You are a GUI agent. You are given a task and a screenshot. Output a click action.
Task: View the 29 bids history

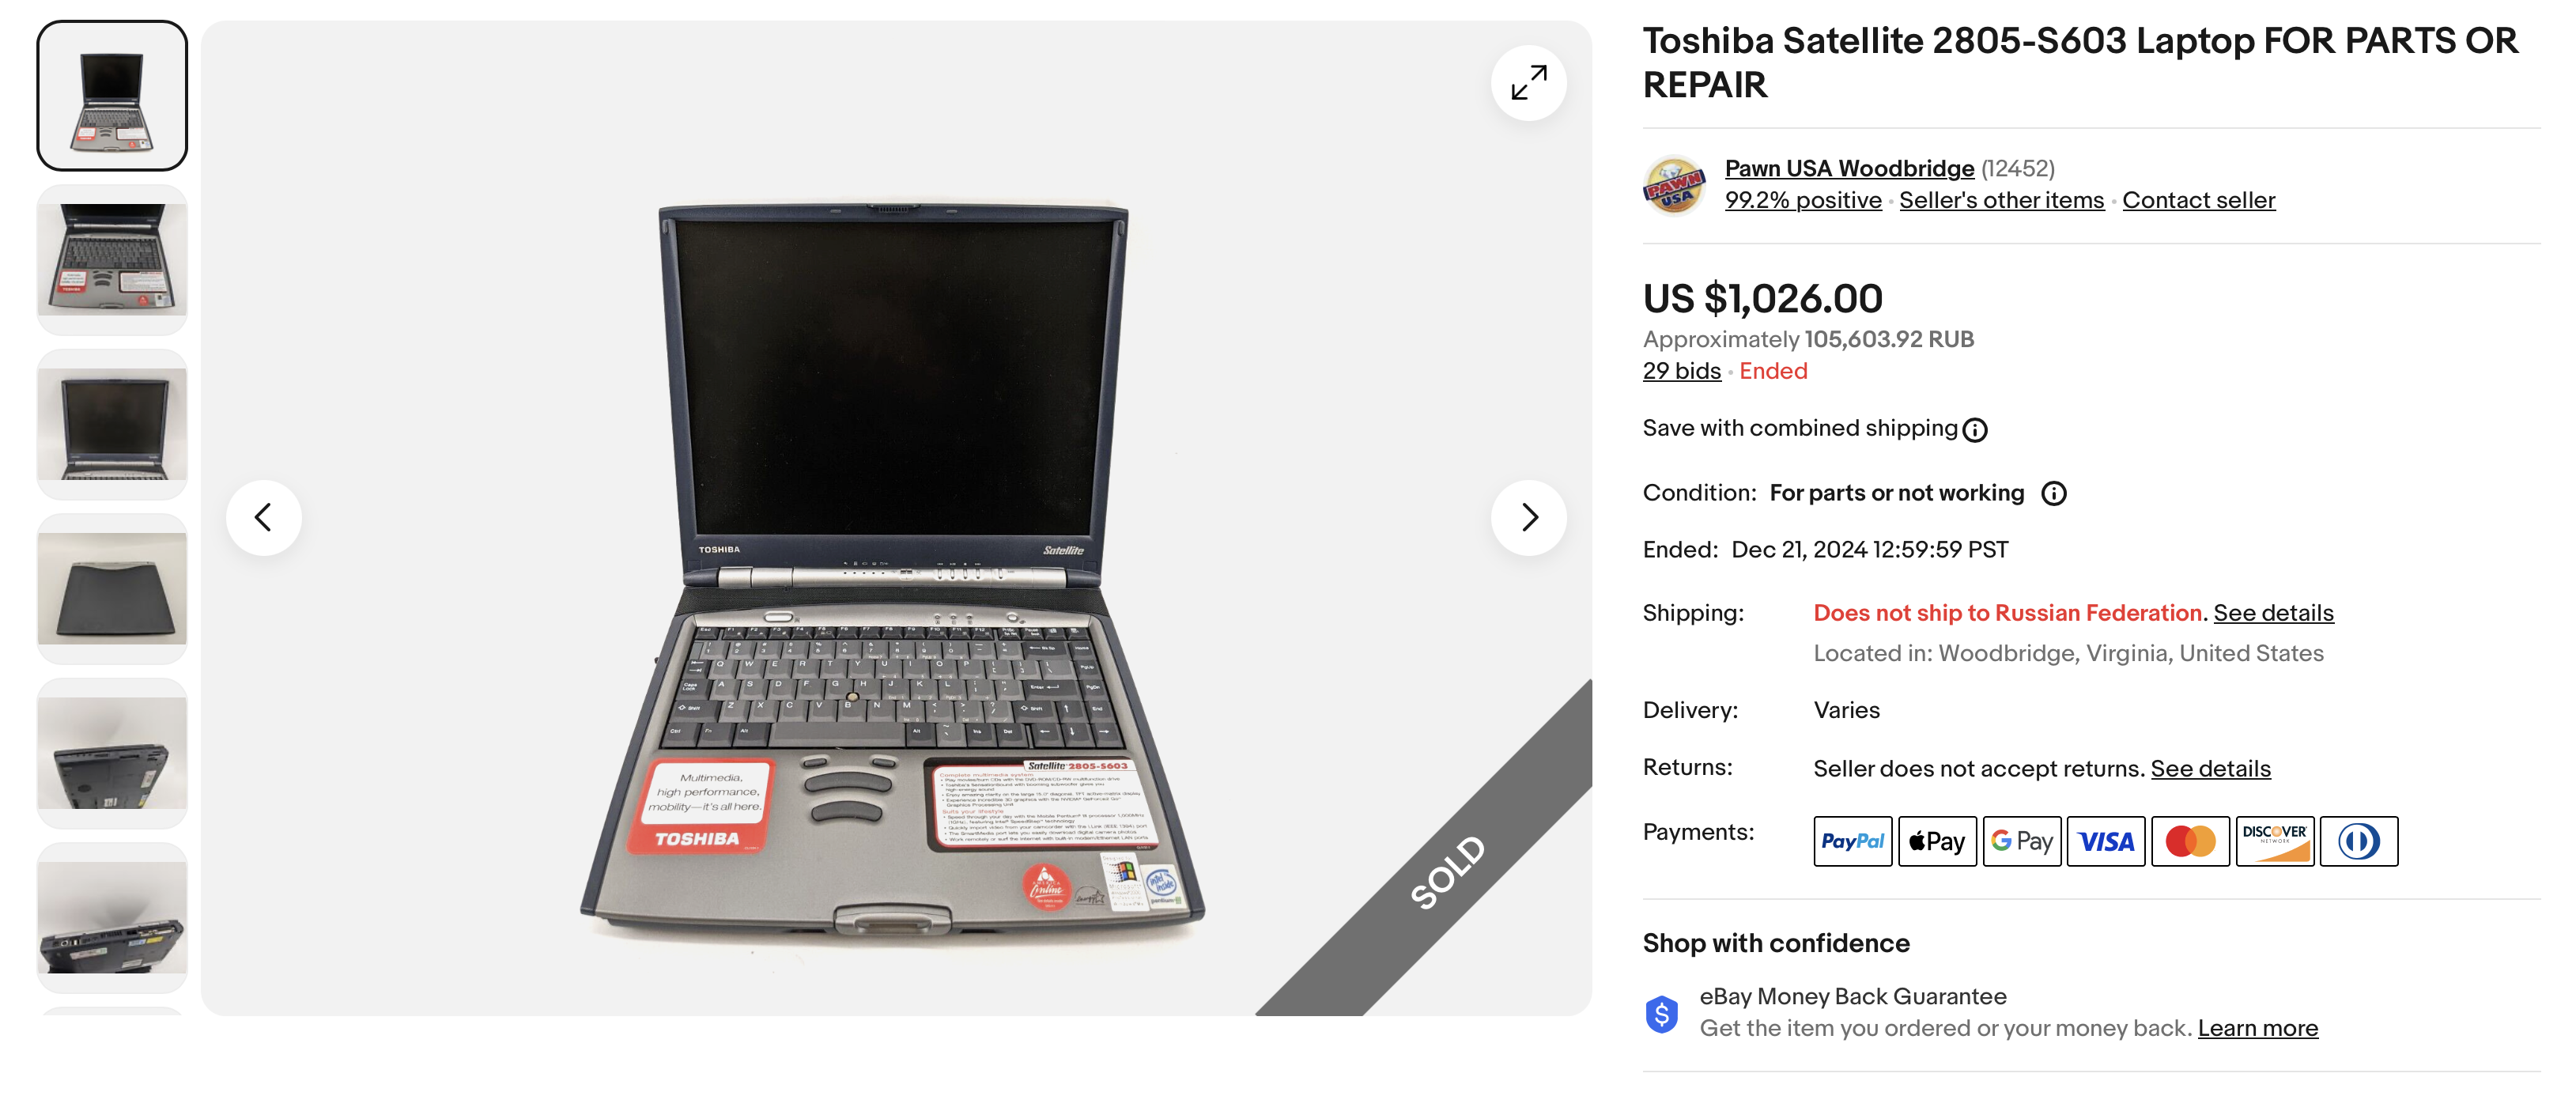point(1681,371)
